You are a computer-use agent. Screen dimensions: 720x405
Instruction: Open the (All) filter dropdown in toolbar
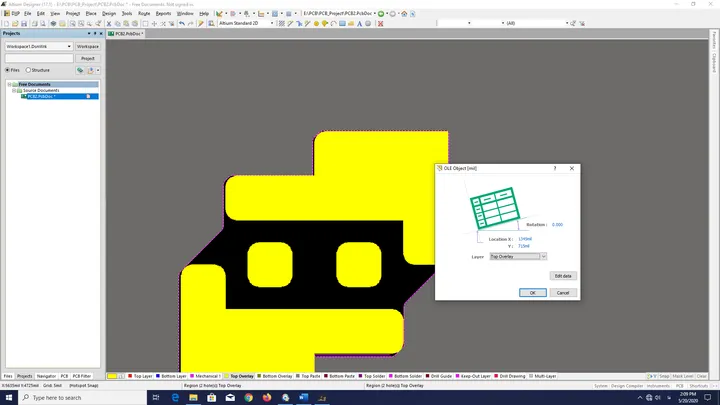coord(567,23)
